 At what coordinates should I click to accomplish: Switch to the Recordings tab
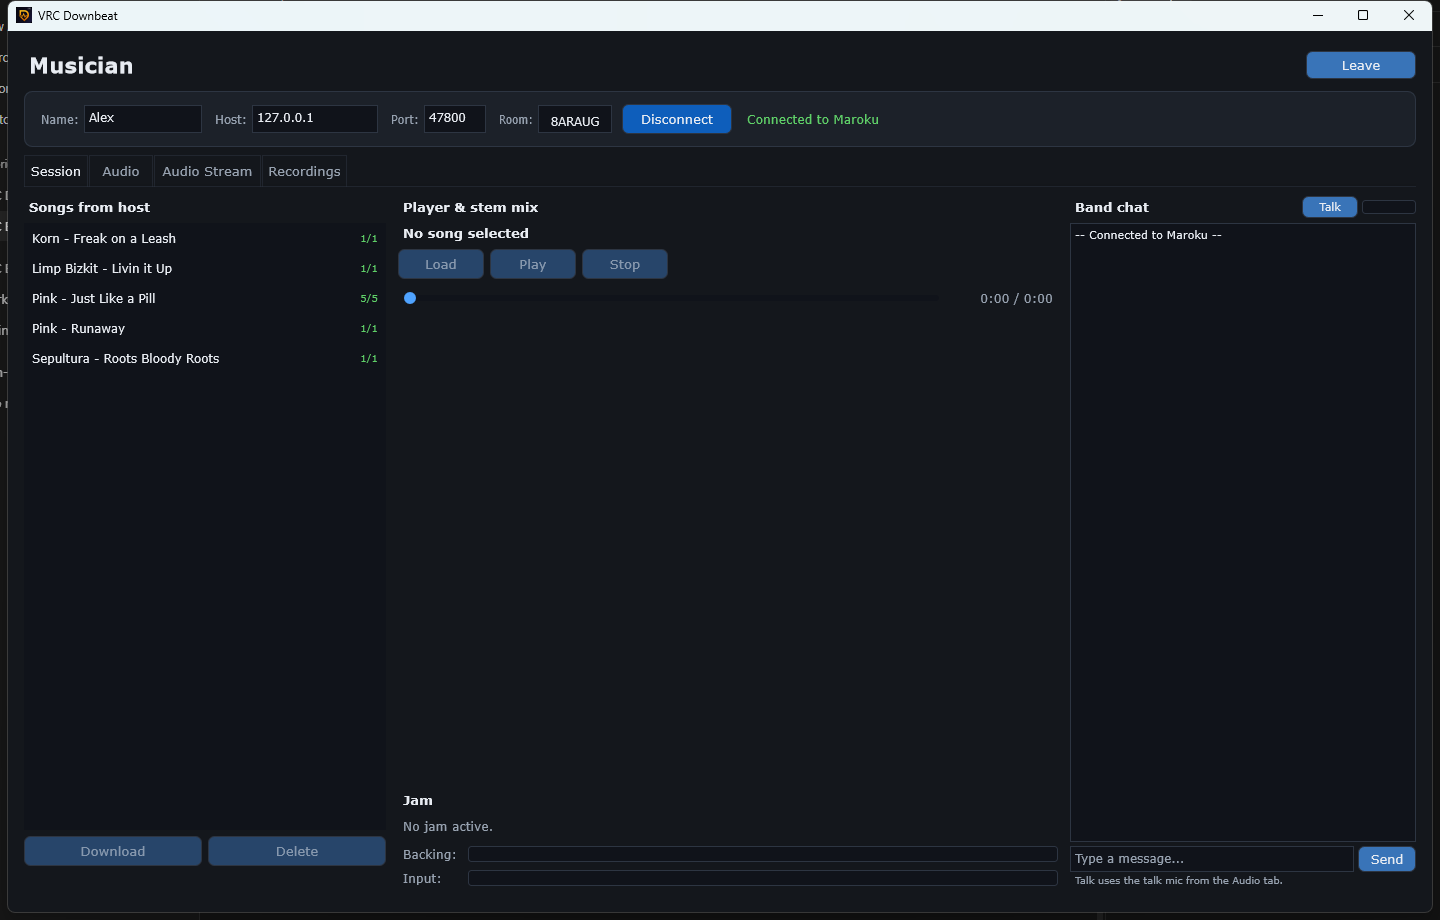coord(304,171)
